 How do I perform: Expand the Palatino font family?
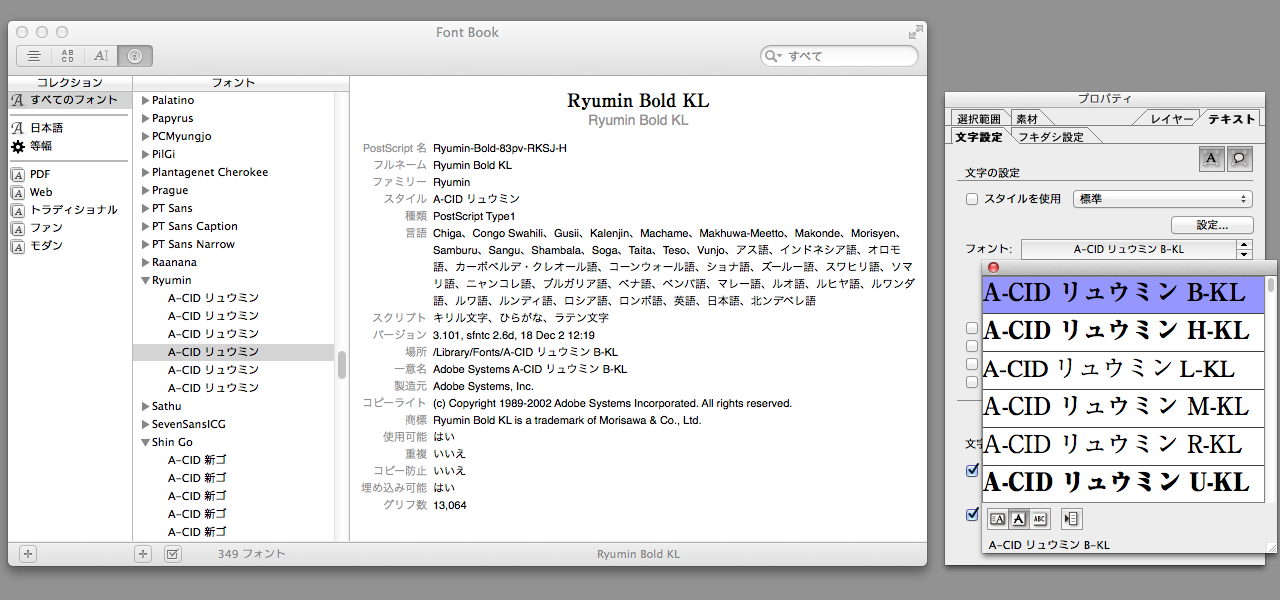[x=146, y=100]
